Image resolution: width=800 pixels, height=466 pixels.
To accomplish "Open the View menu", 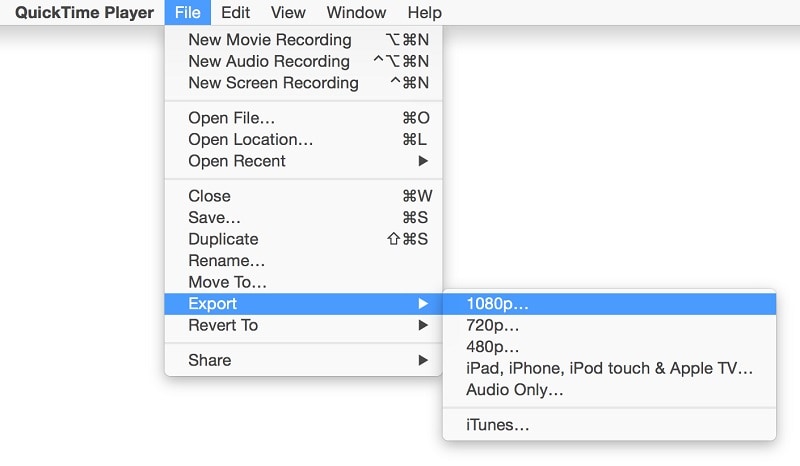I will [288, 13].
